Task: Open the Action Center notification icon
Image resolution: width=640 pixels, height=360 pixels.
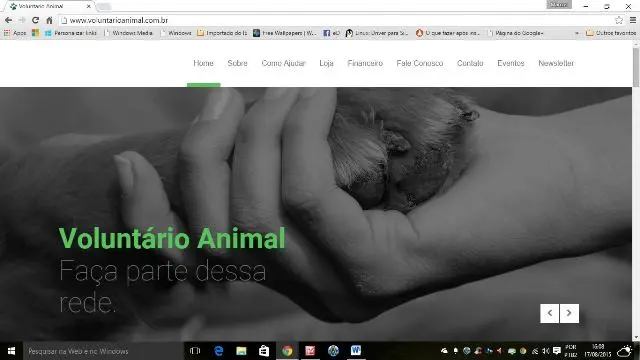Action: [557, 351]
